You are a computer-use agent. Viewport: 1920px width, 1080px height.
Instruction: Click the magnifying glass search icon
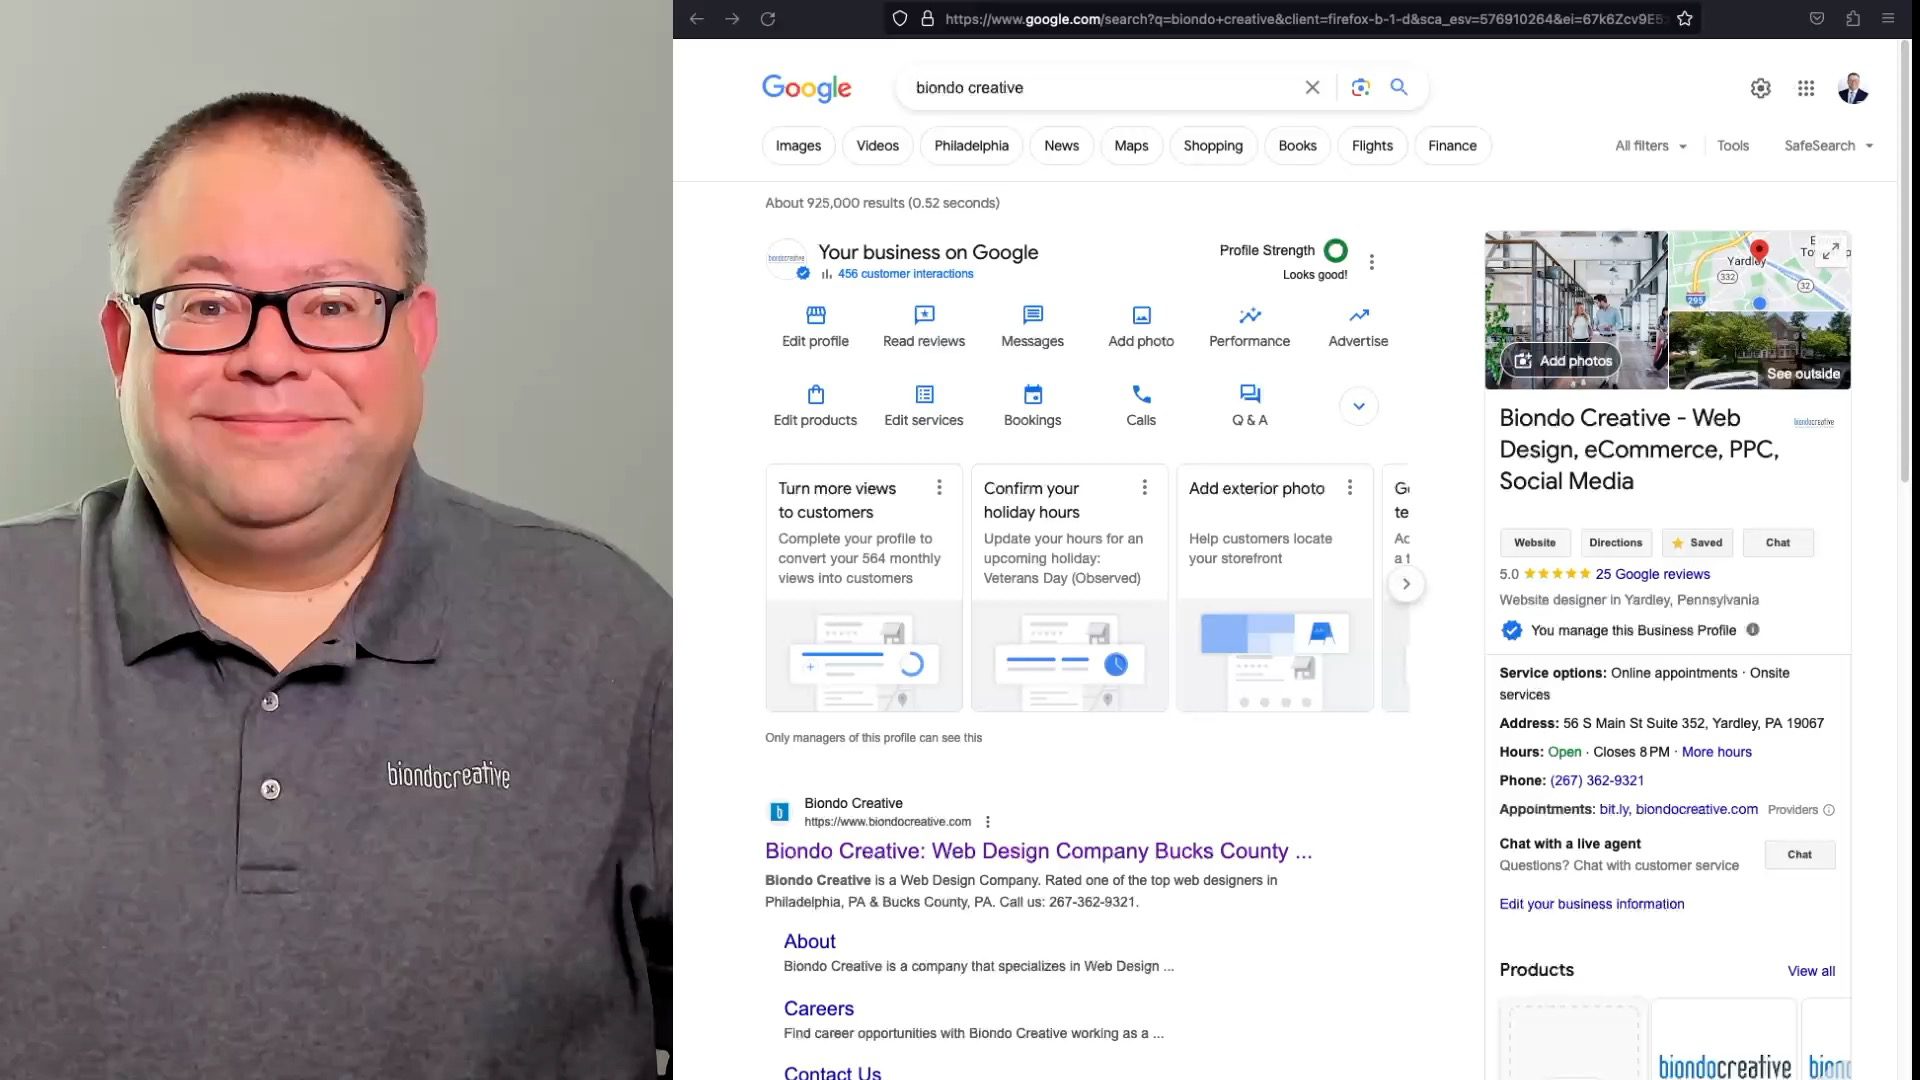1399,87
